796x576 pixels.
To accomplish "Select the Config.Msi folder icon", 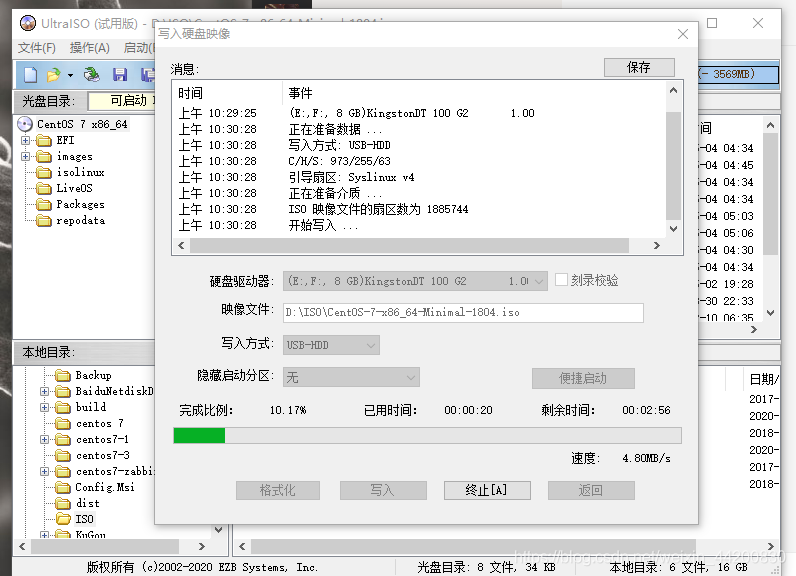I will (x=63, y=488).
